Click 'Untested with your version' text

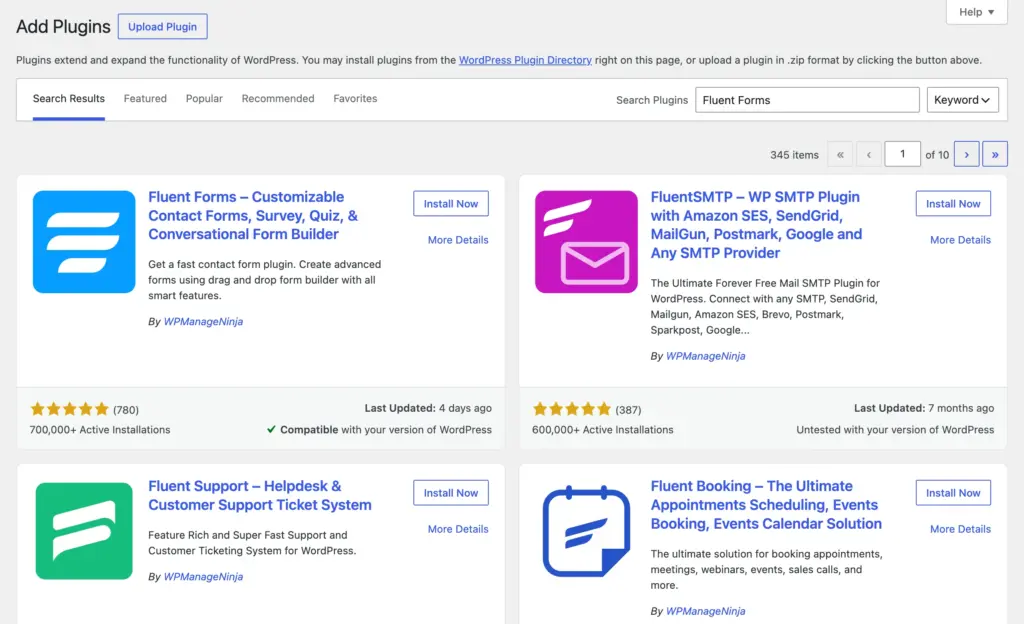pos(895,429)
